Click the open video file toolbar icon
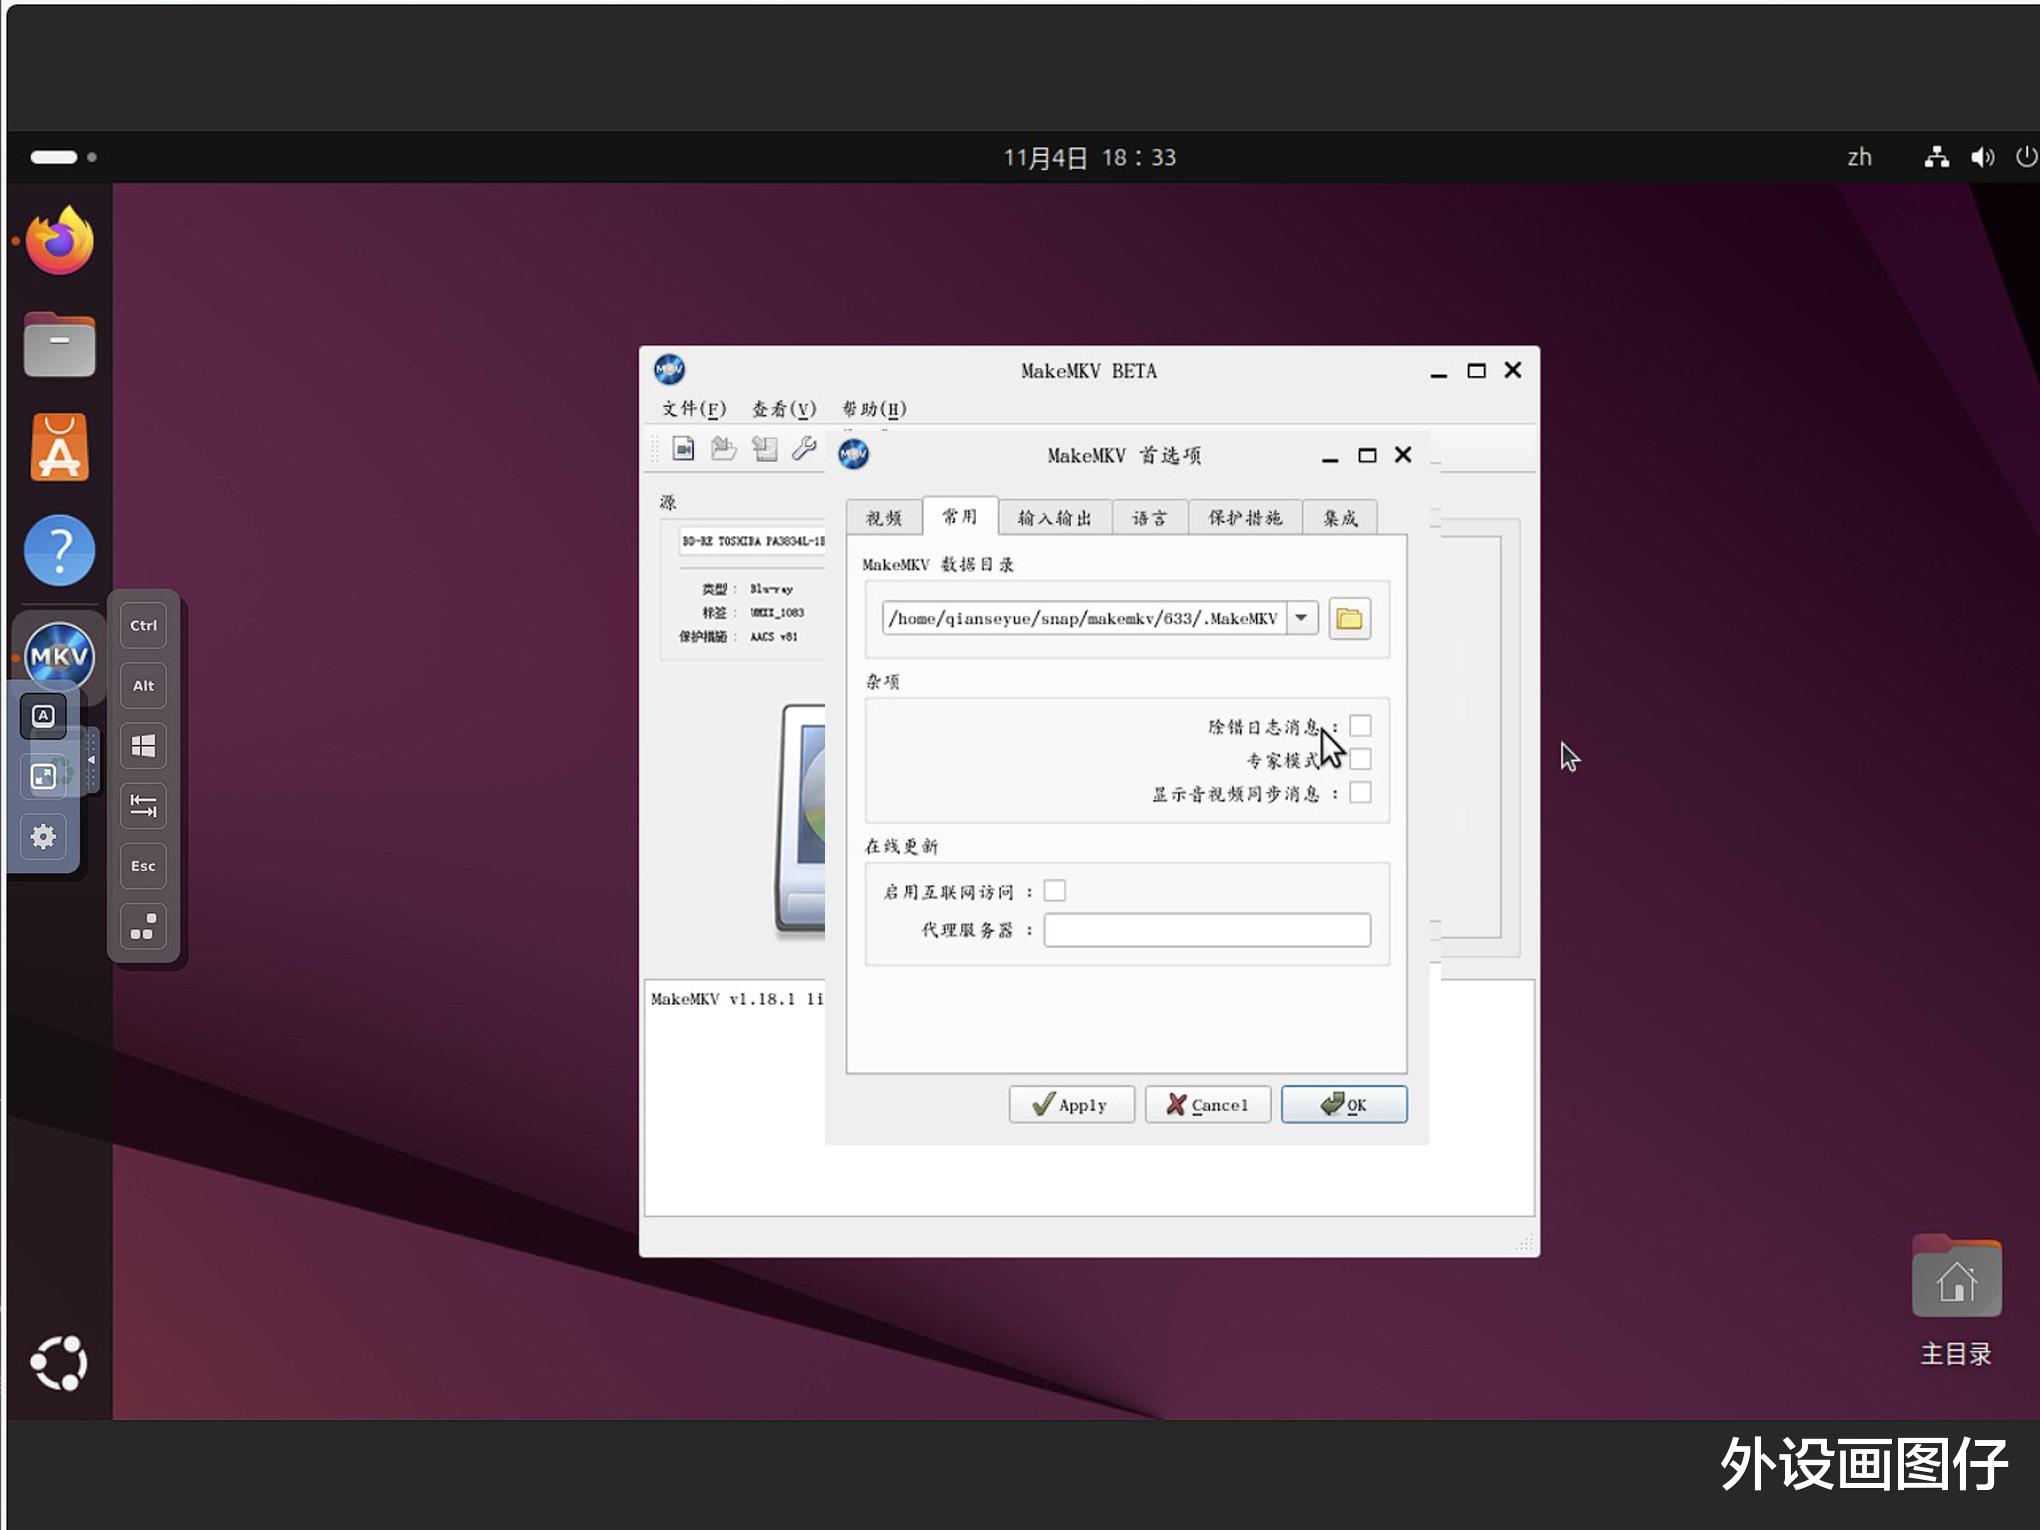 coord(683,449)
